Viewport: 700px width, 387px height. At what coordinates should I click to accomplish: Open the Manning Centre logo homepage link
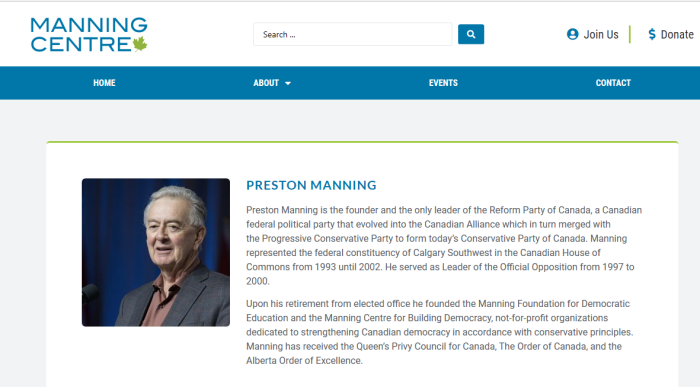[89, 35]
